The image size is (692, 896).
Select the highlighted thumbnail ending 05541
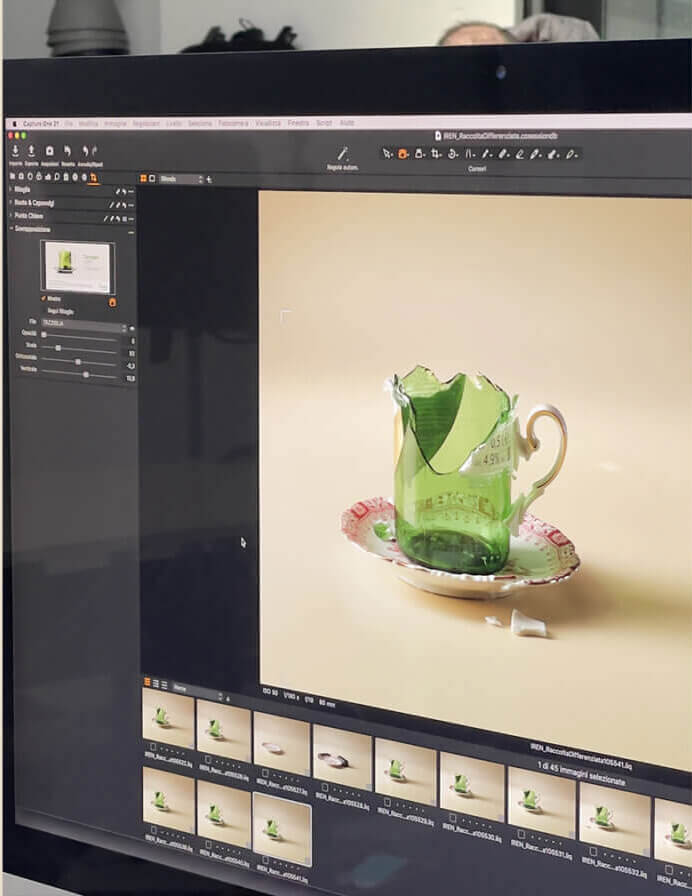pos(282,828)
